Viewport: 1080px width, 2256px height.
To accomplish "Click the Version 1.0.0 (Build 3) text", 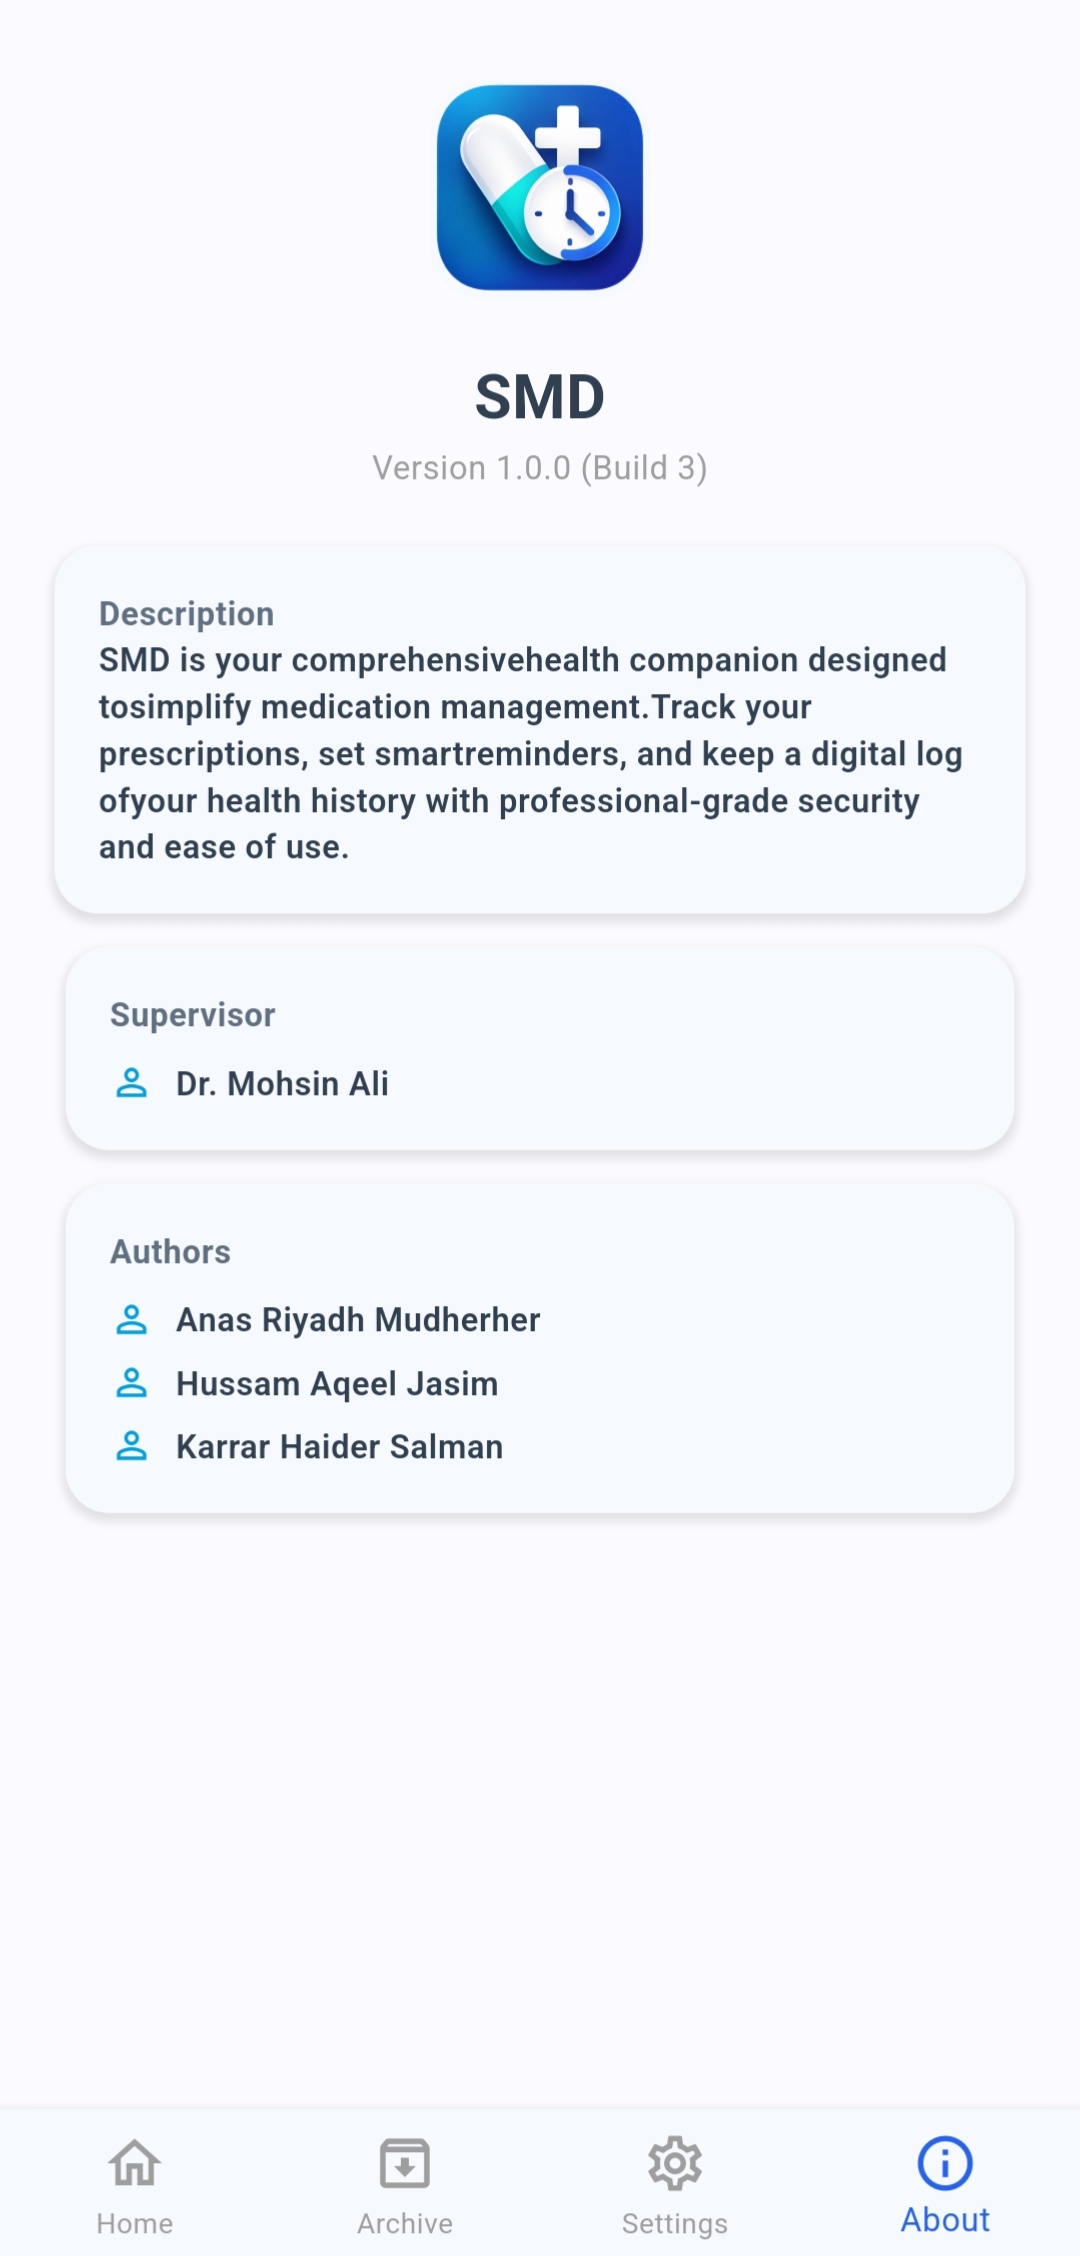I will (540, 468).
